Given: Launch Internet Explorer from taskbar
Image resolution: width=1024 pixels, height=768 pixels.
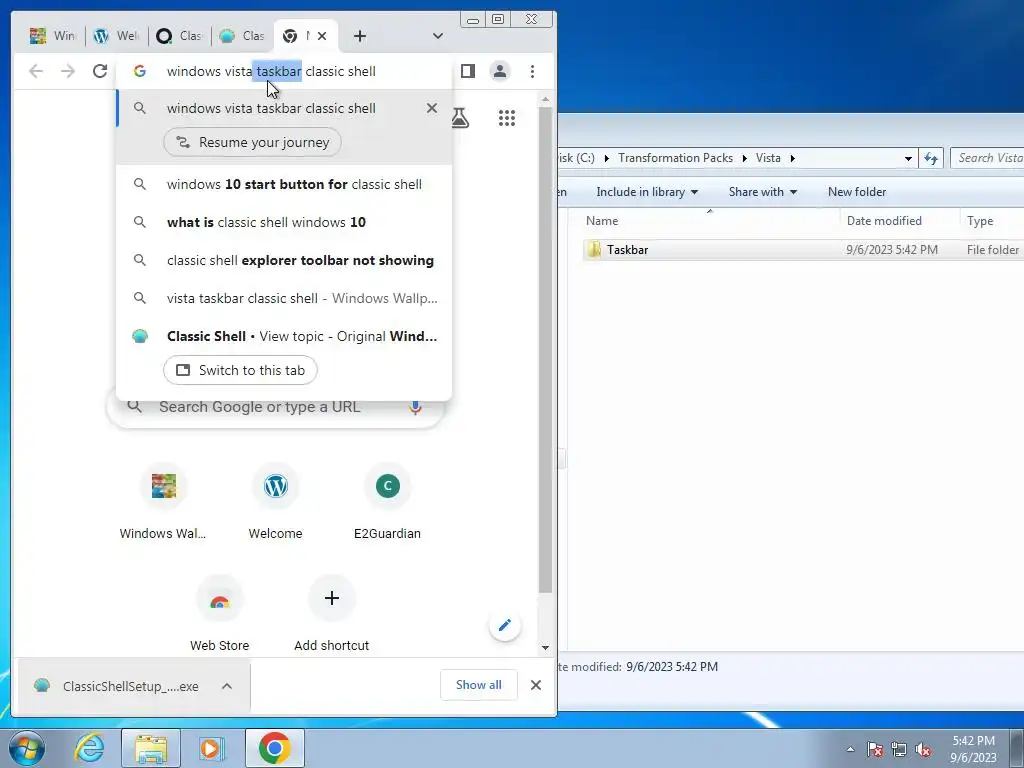Looking at the screenshot, I should (89, 748).
